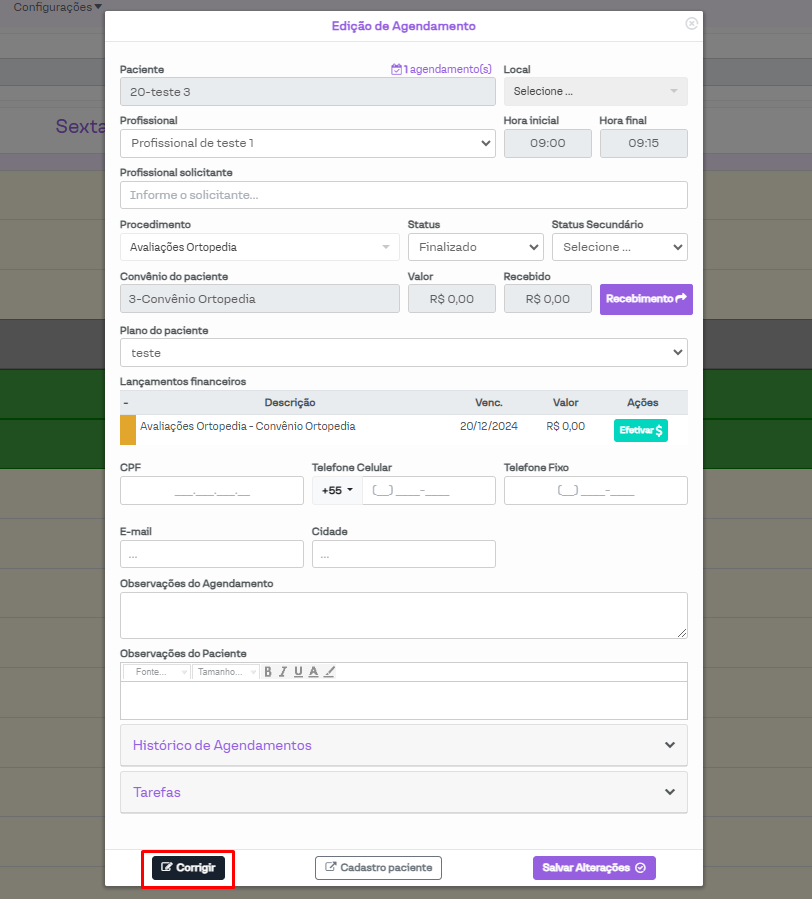Image resolution: width=812 pixels, height=899 pixels.
Task: Click the highlight color brush icon
Action: tap(329, 672)
